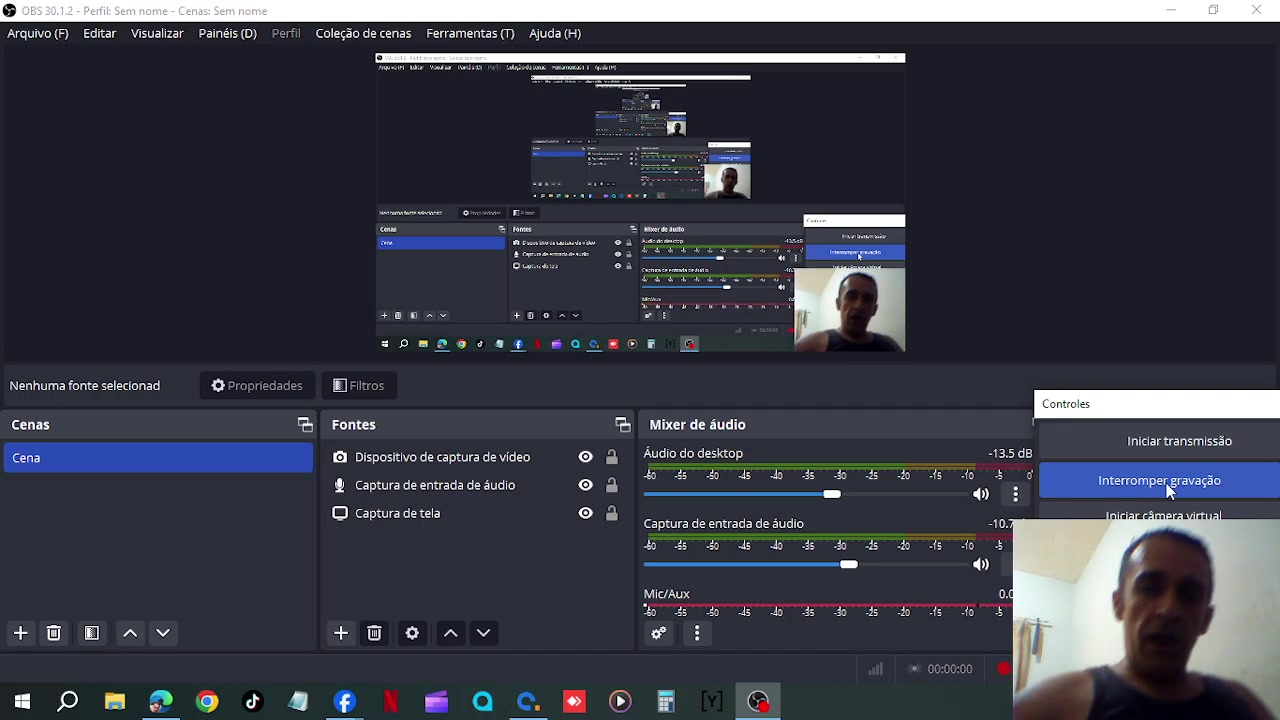1280x720 pixels.
Task: Select Captura de entrada de áudio source item
Action: point(476,485)
